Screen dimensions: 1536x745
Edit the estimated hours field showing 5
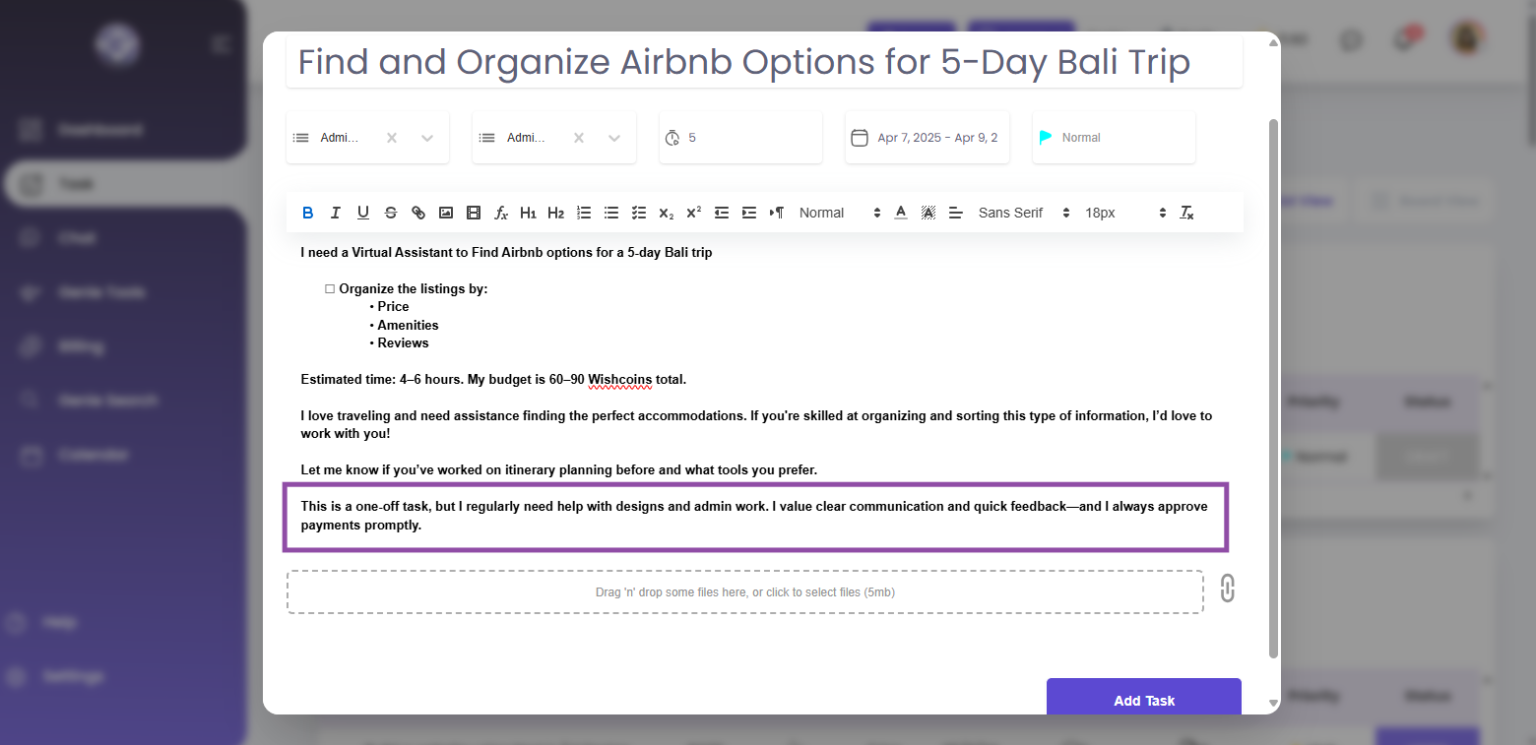click(741, 138)
